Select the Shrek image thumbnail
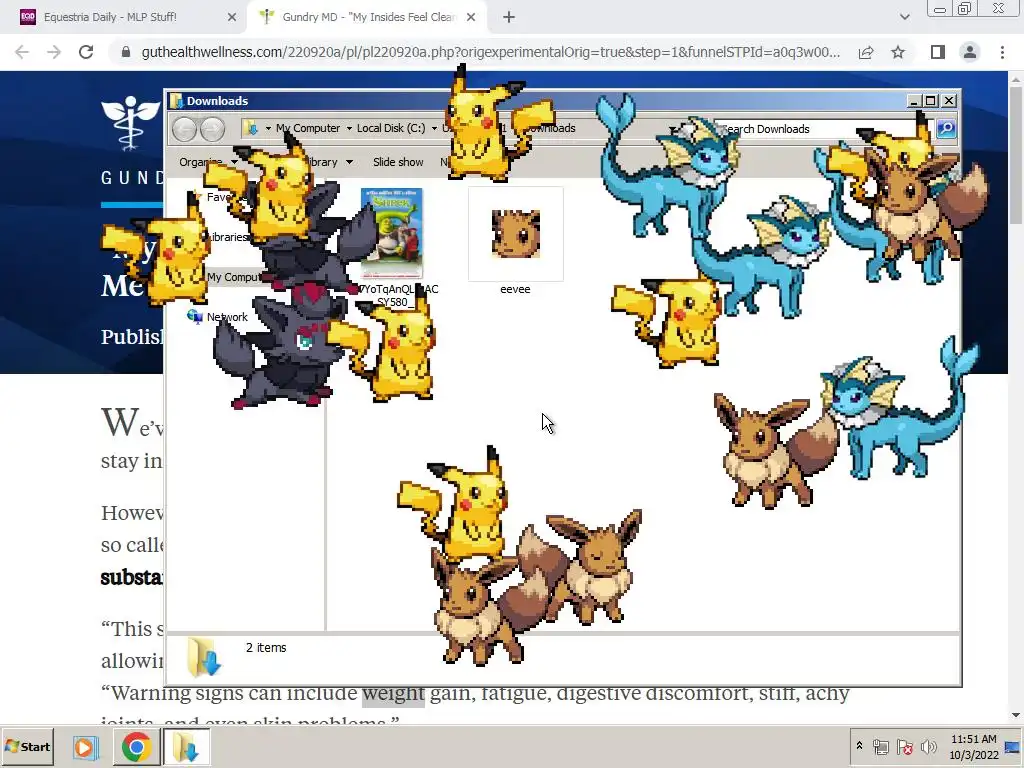Image resolution: width=1024 pixels, height=768 pixels. click(x=392, y=234)
